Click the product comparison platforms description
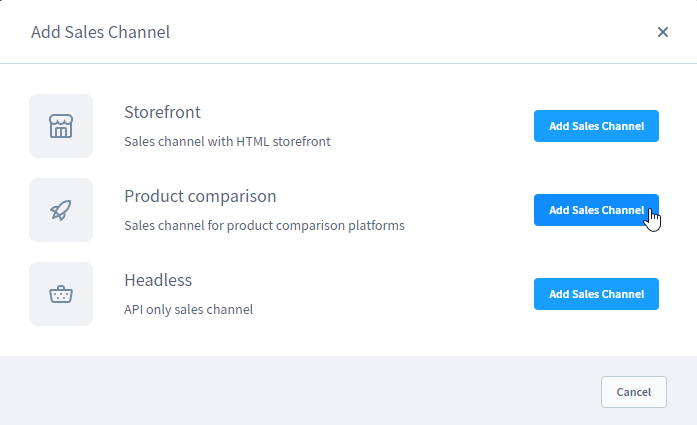697x425 pixels. pos(264,225)
